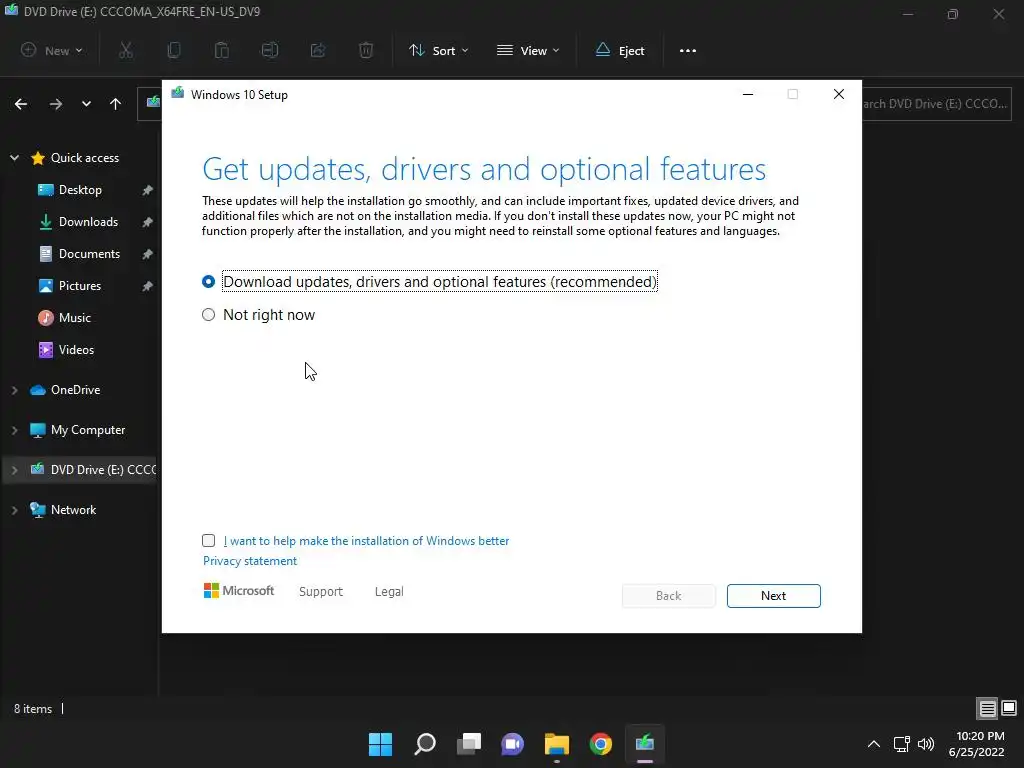Open the Privacy statement link
The image size is (1024, 768).
click(x=249, y=561)
